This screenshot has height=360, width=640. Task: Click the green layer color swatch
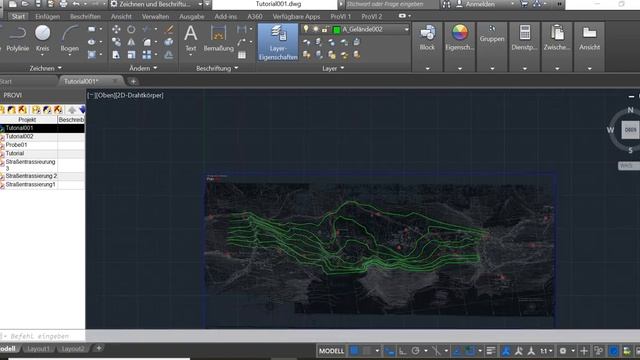[337, 29]
